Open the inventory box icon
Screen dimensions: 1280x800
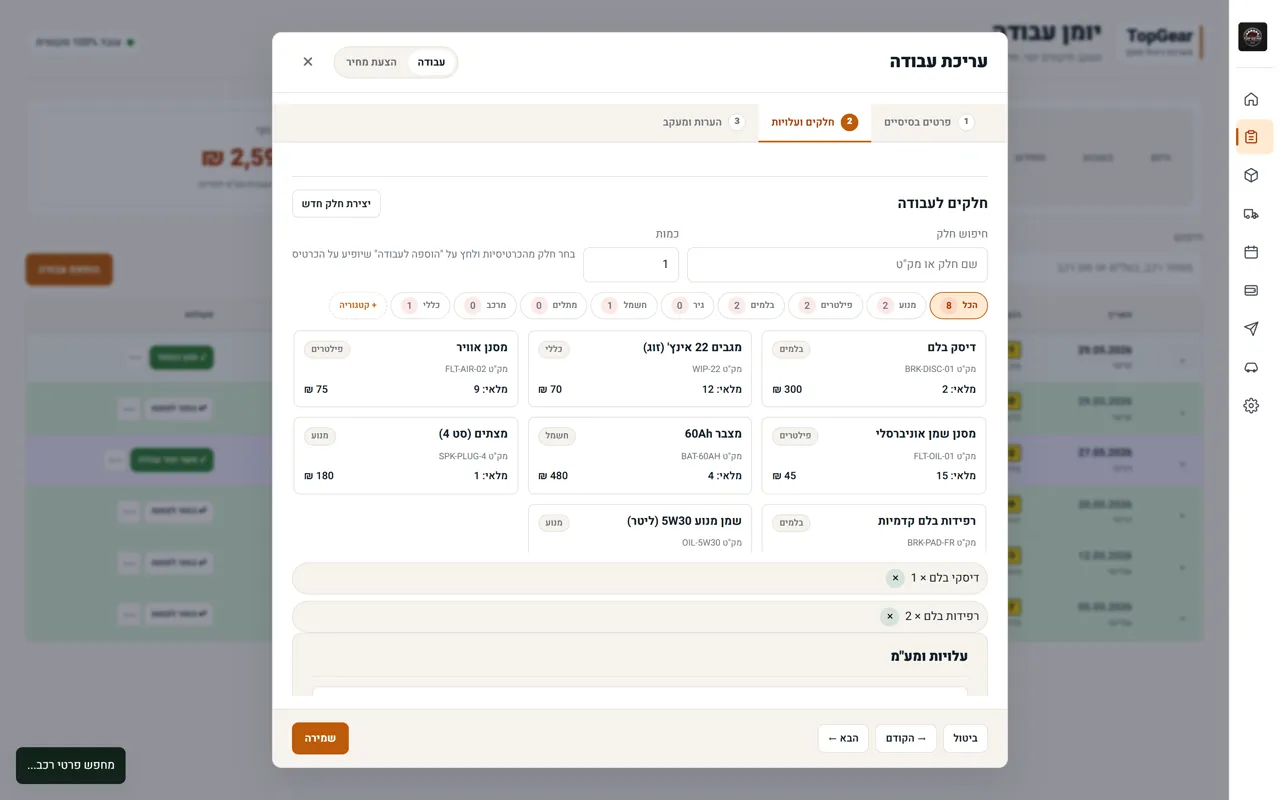point(1251,175)
